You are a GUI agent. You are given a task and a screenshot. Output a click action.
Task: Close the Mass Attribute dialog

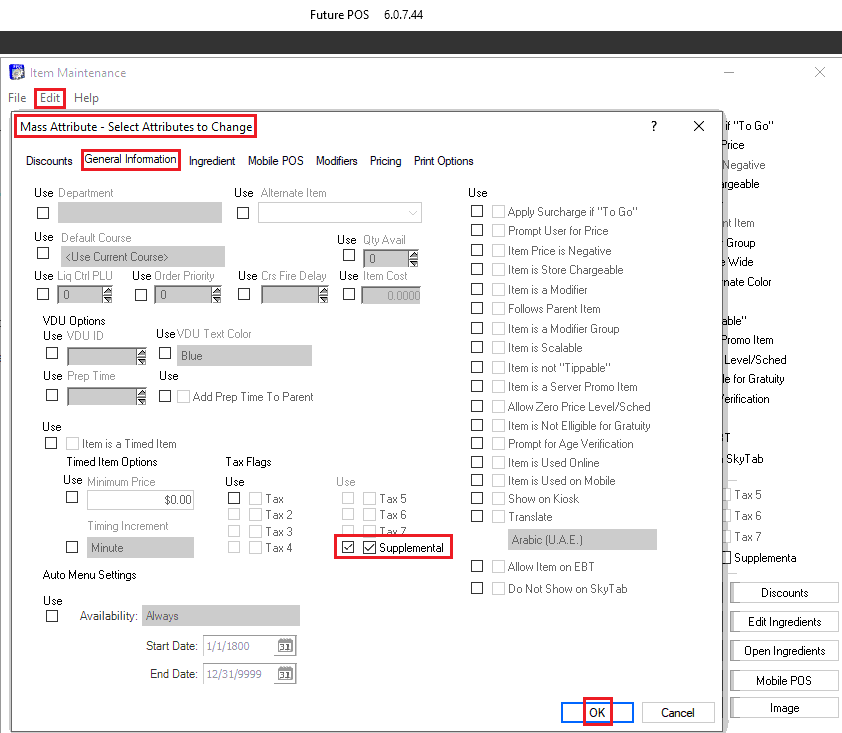(699, 126)
